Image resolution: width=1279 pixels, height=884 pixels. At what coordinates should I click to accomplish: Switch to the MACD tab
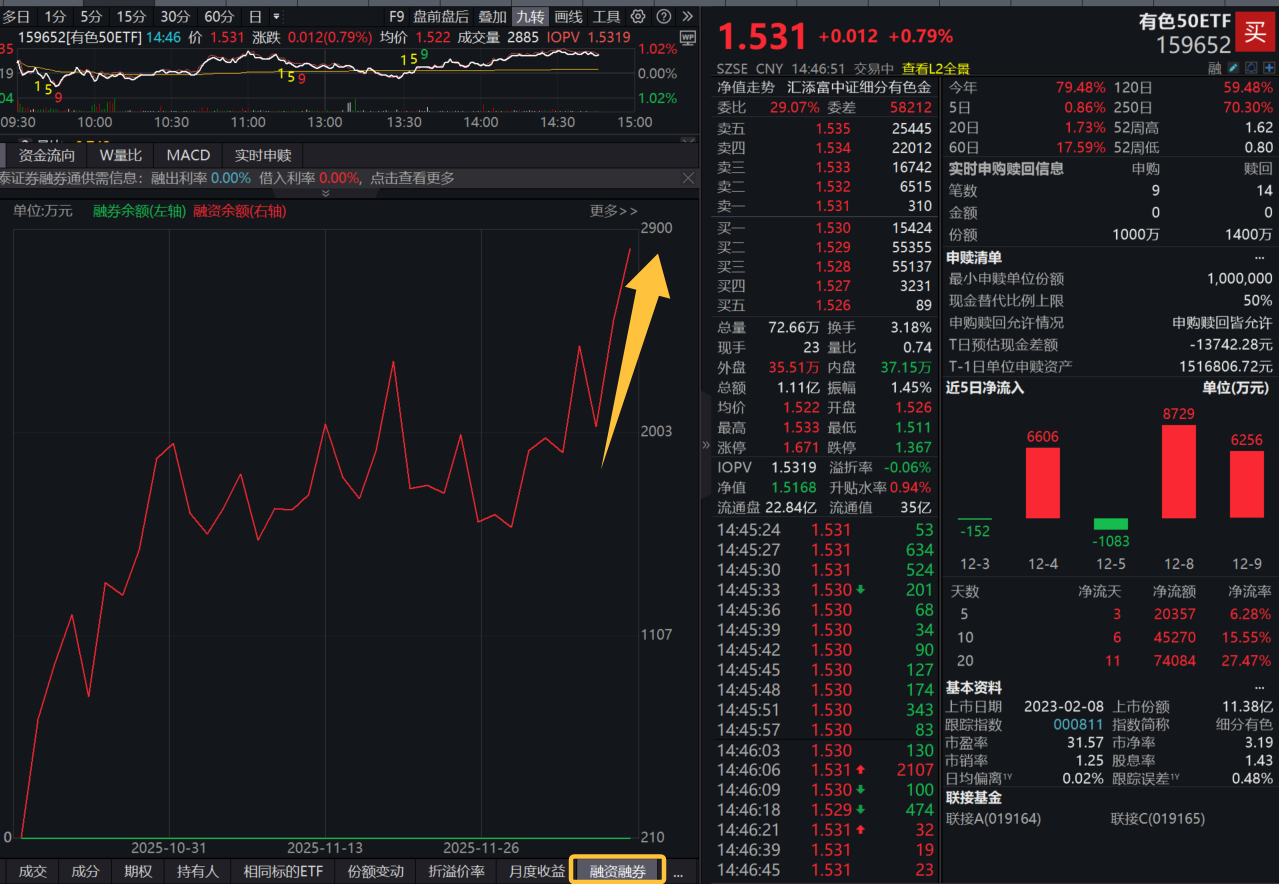186,155
